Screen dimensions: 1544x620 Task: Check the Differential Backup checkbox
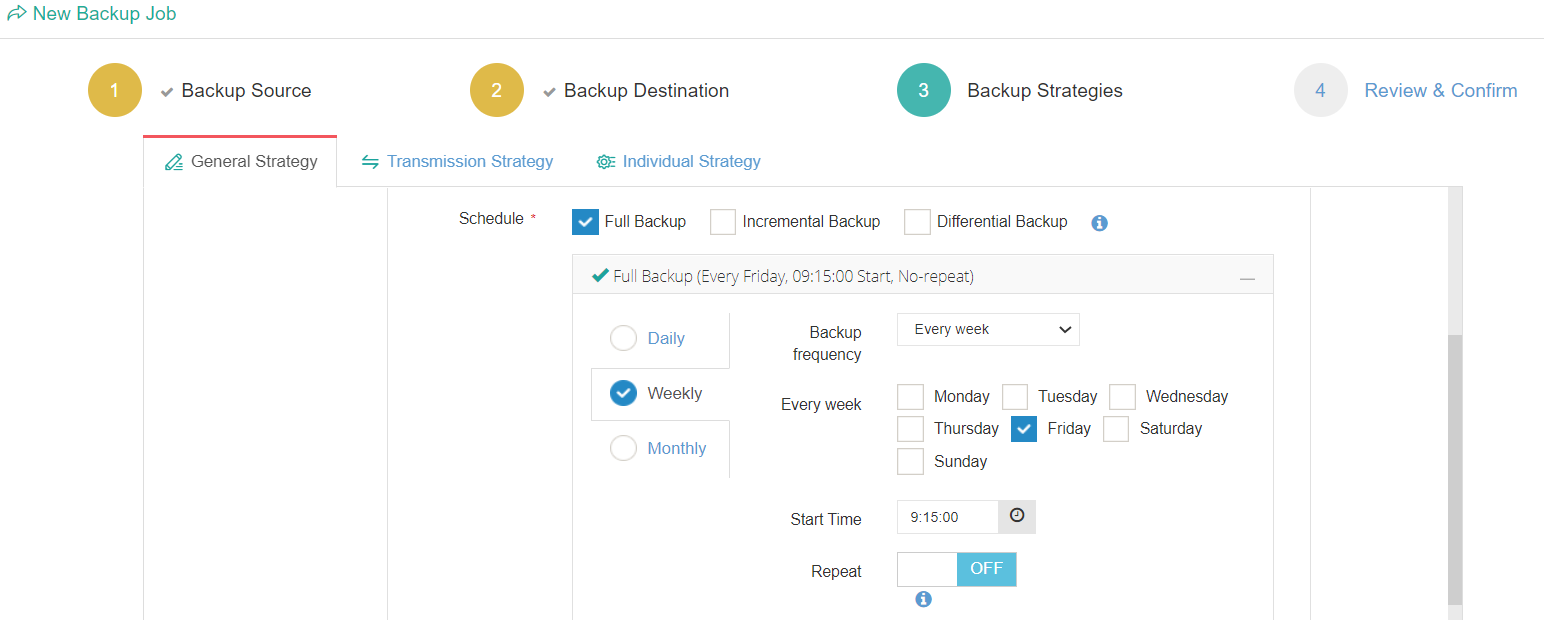pyautogui.click(x=917, y=222)
